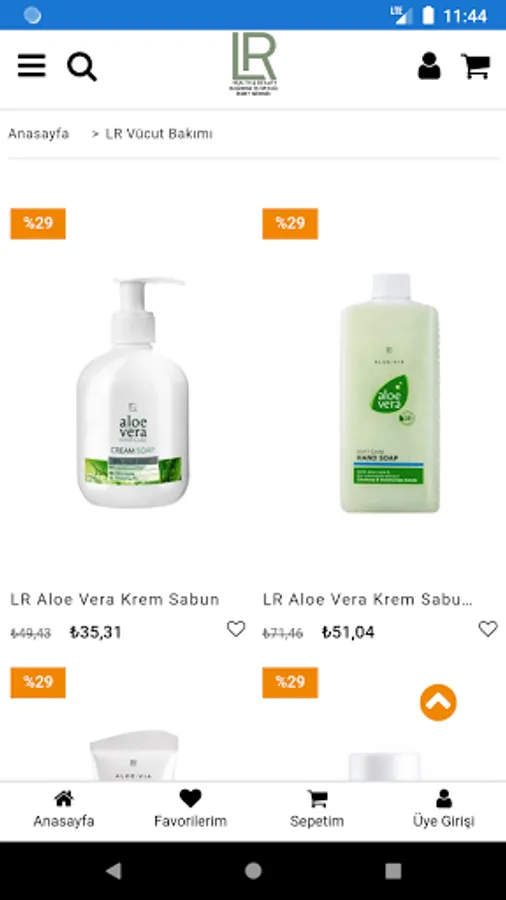Screen dimensions: 506x900
Task: Open the hamburger menu
Action: 32,66
